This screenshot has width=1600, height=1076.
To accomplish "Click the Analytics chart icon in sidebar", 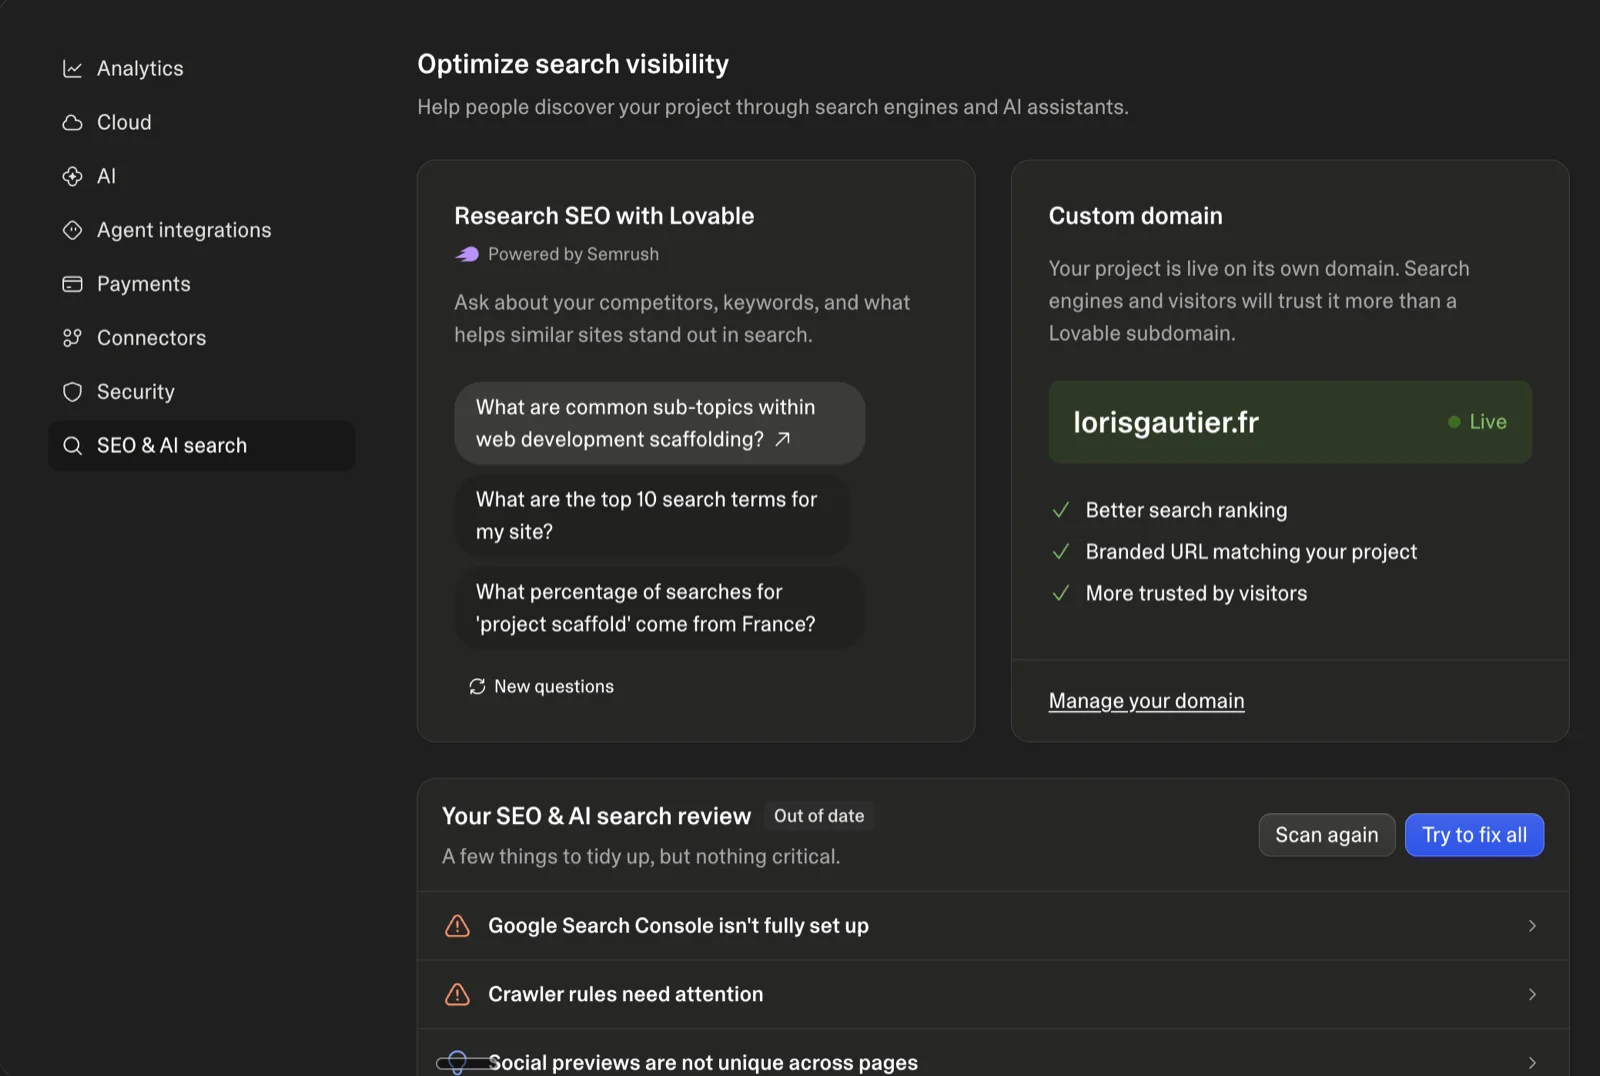I will [x=72, y=69].
